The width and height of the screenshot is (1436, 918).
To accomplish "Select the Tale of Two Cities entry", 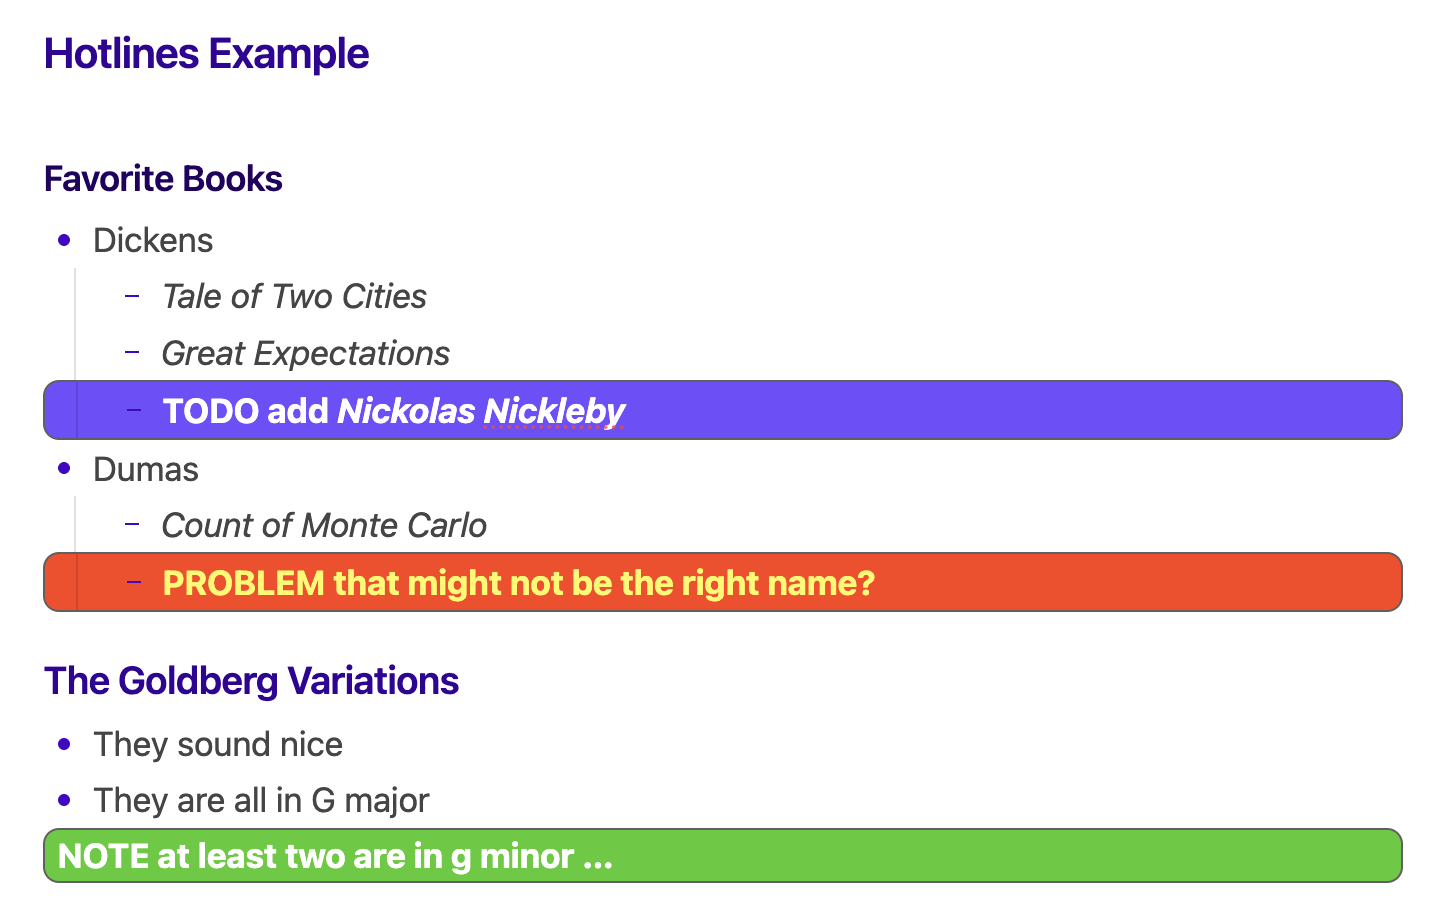I will pos(294,296).
